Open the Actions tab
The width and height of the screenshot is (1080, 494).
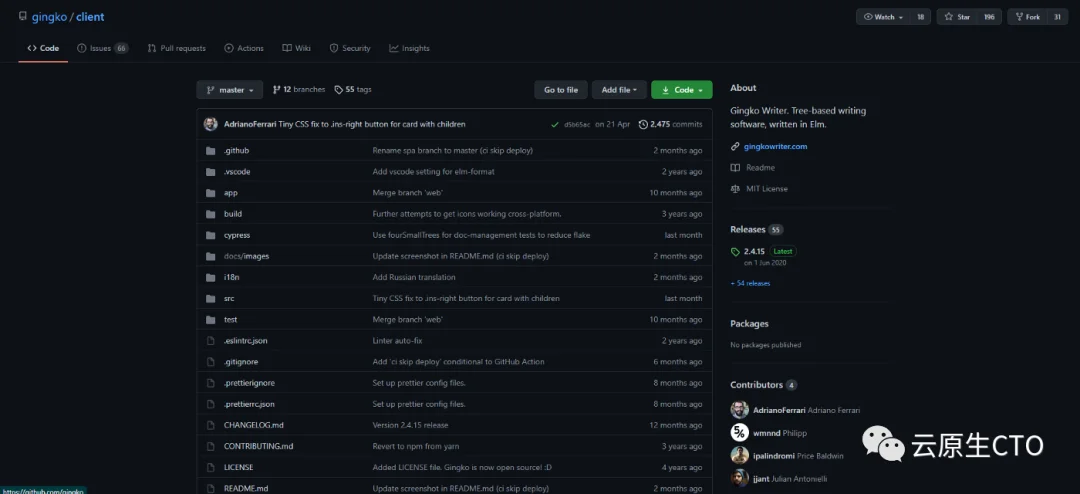[x=244, y=48]
